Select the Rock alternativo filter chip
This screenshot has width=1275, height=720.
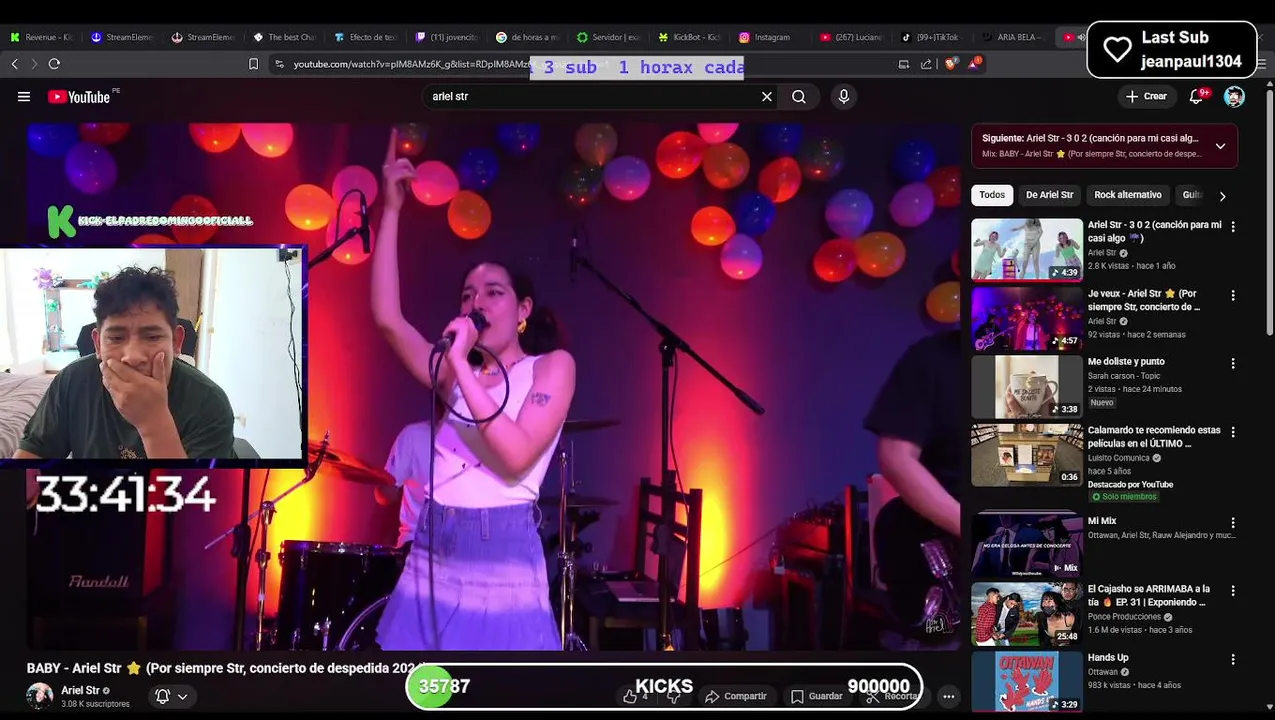pos(1128,195)
